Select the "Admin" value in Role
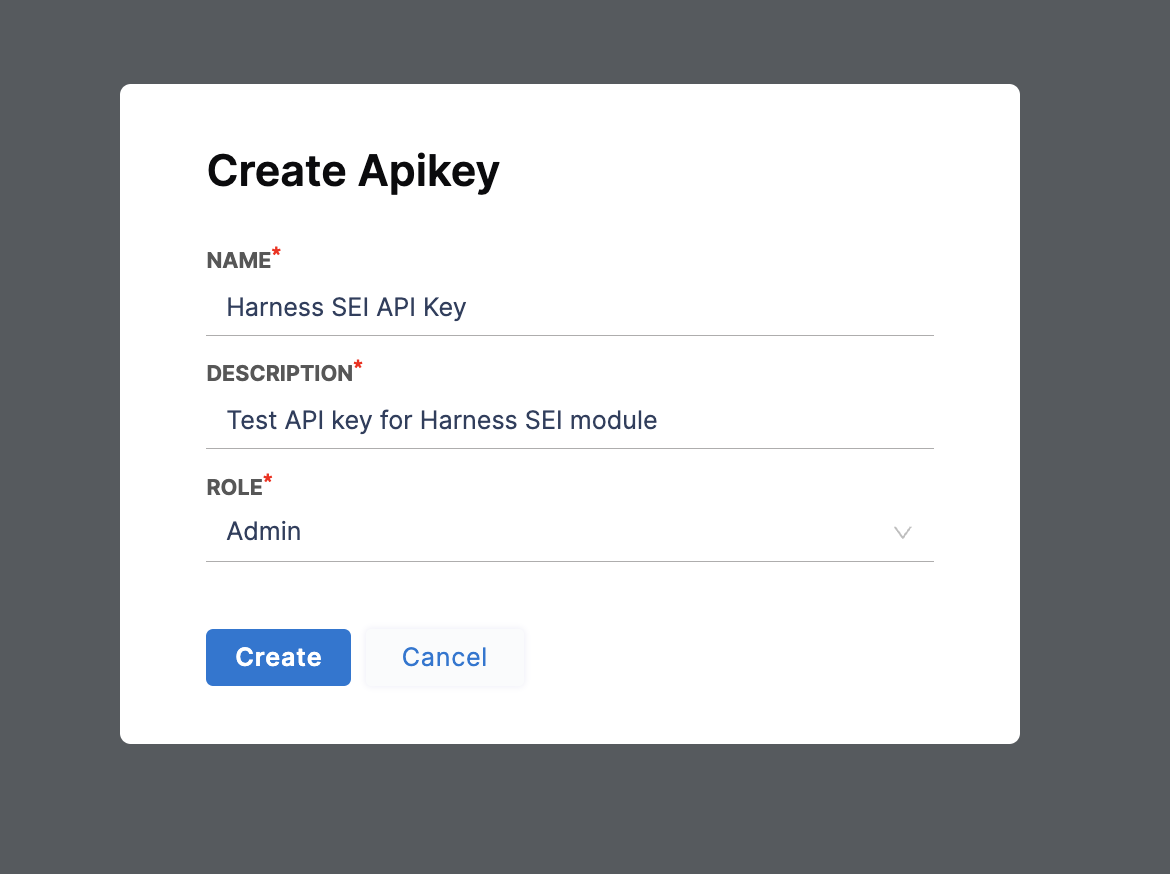1170x874 pixels. pos(264,532)
